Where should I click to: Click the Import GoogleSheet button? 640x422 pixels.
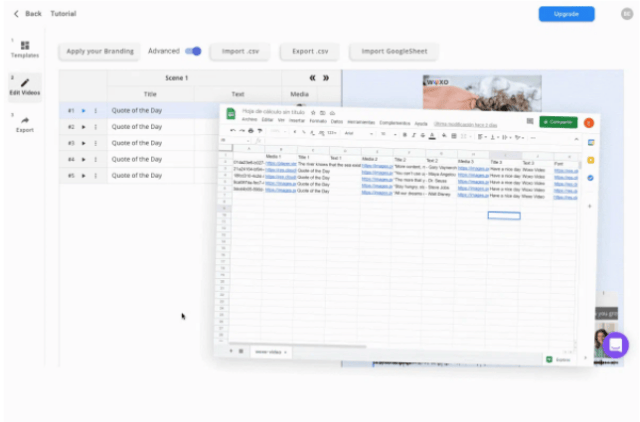coord(394,51)
